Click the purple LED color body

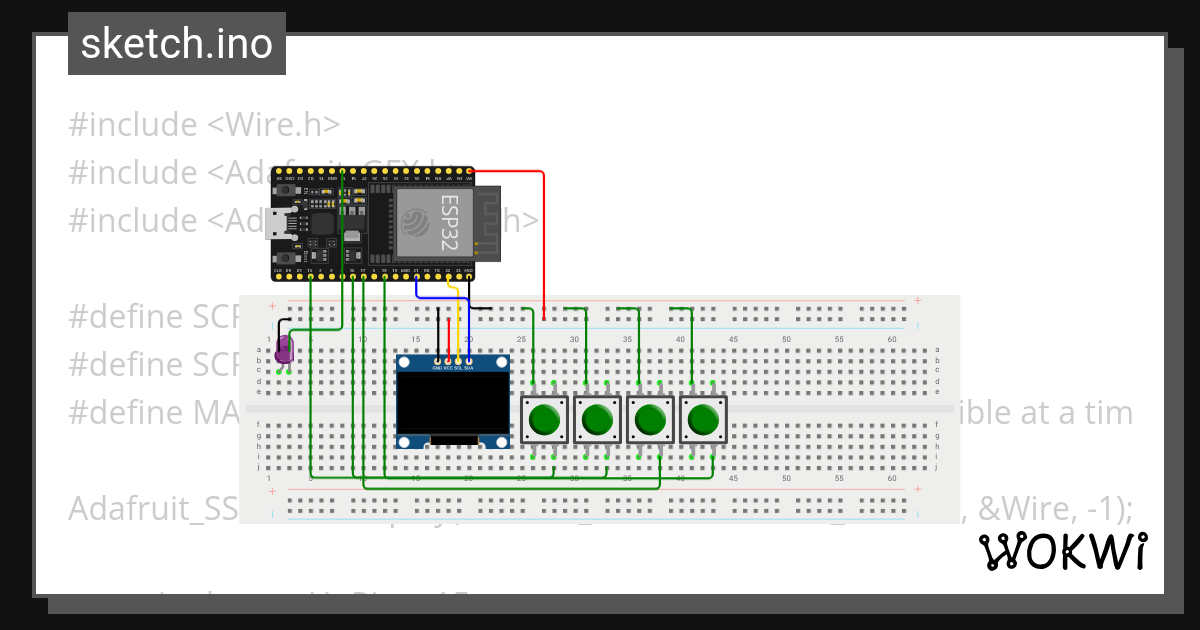click(x=284, y=352)
